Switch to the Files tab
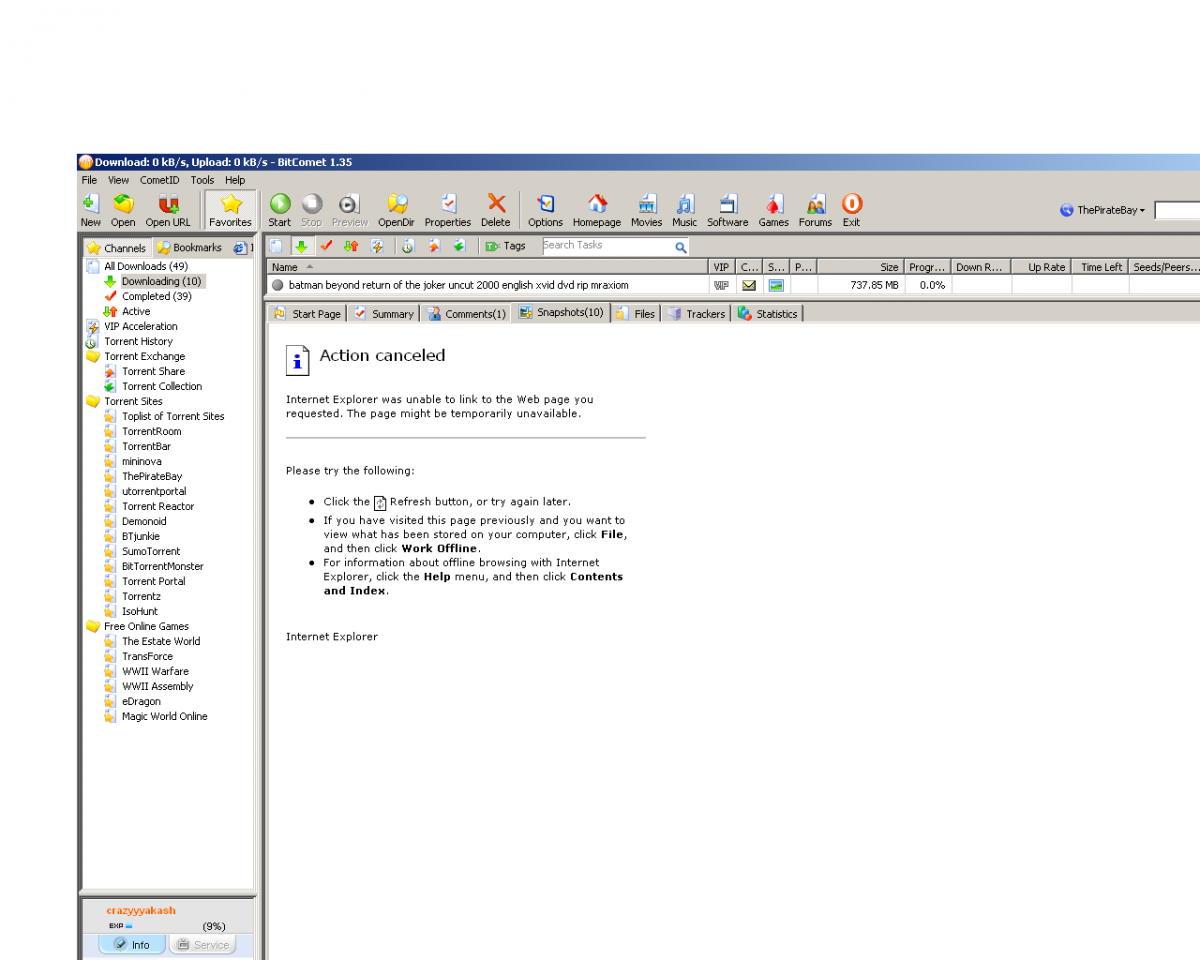Screen dimensions: 1200x960 636,313
